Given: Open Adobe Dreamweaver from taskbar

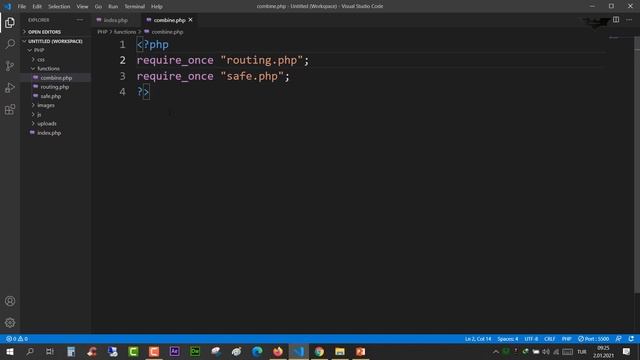Looking at the screenshot, I should click(x=195, y=351).
